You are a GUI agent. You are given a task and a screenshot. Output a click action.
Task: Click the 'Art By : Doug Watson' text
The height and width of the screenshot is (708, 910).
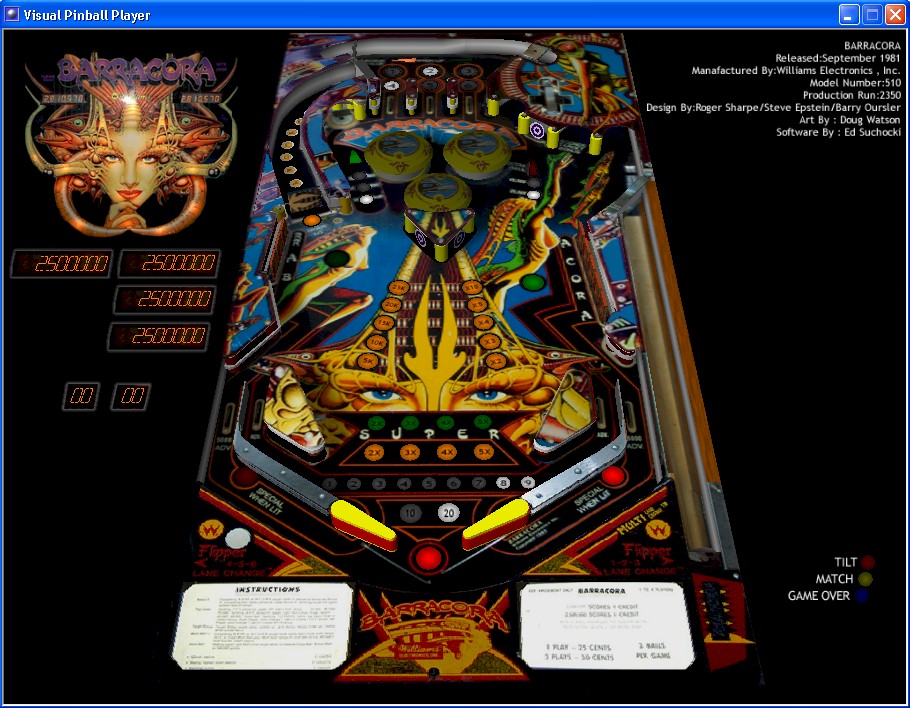point(850,120)
